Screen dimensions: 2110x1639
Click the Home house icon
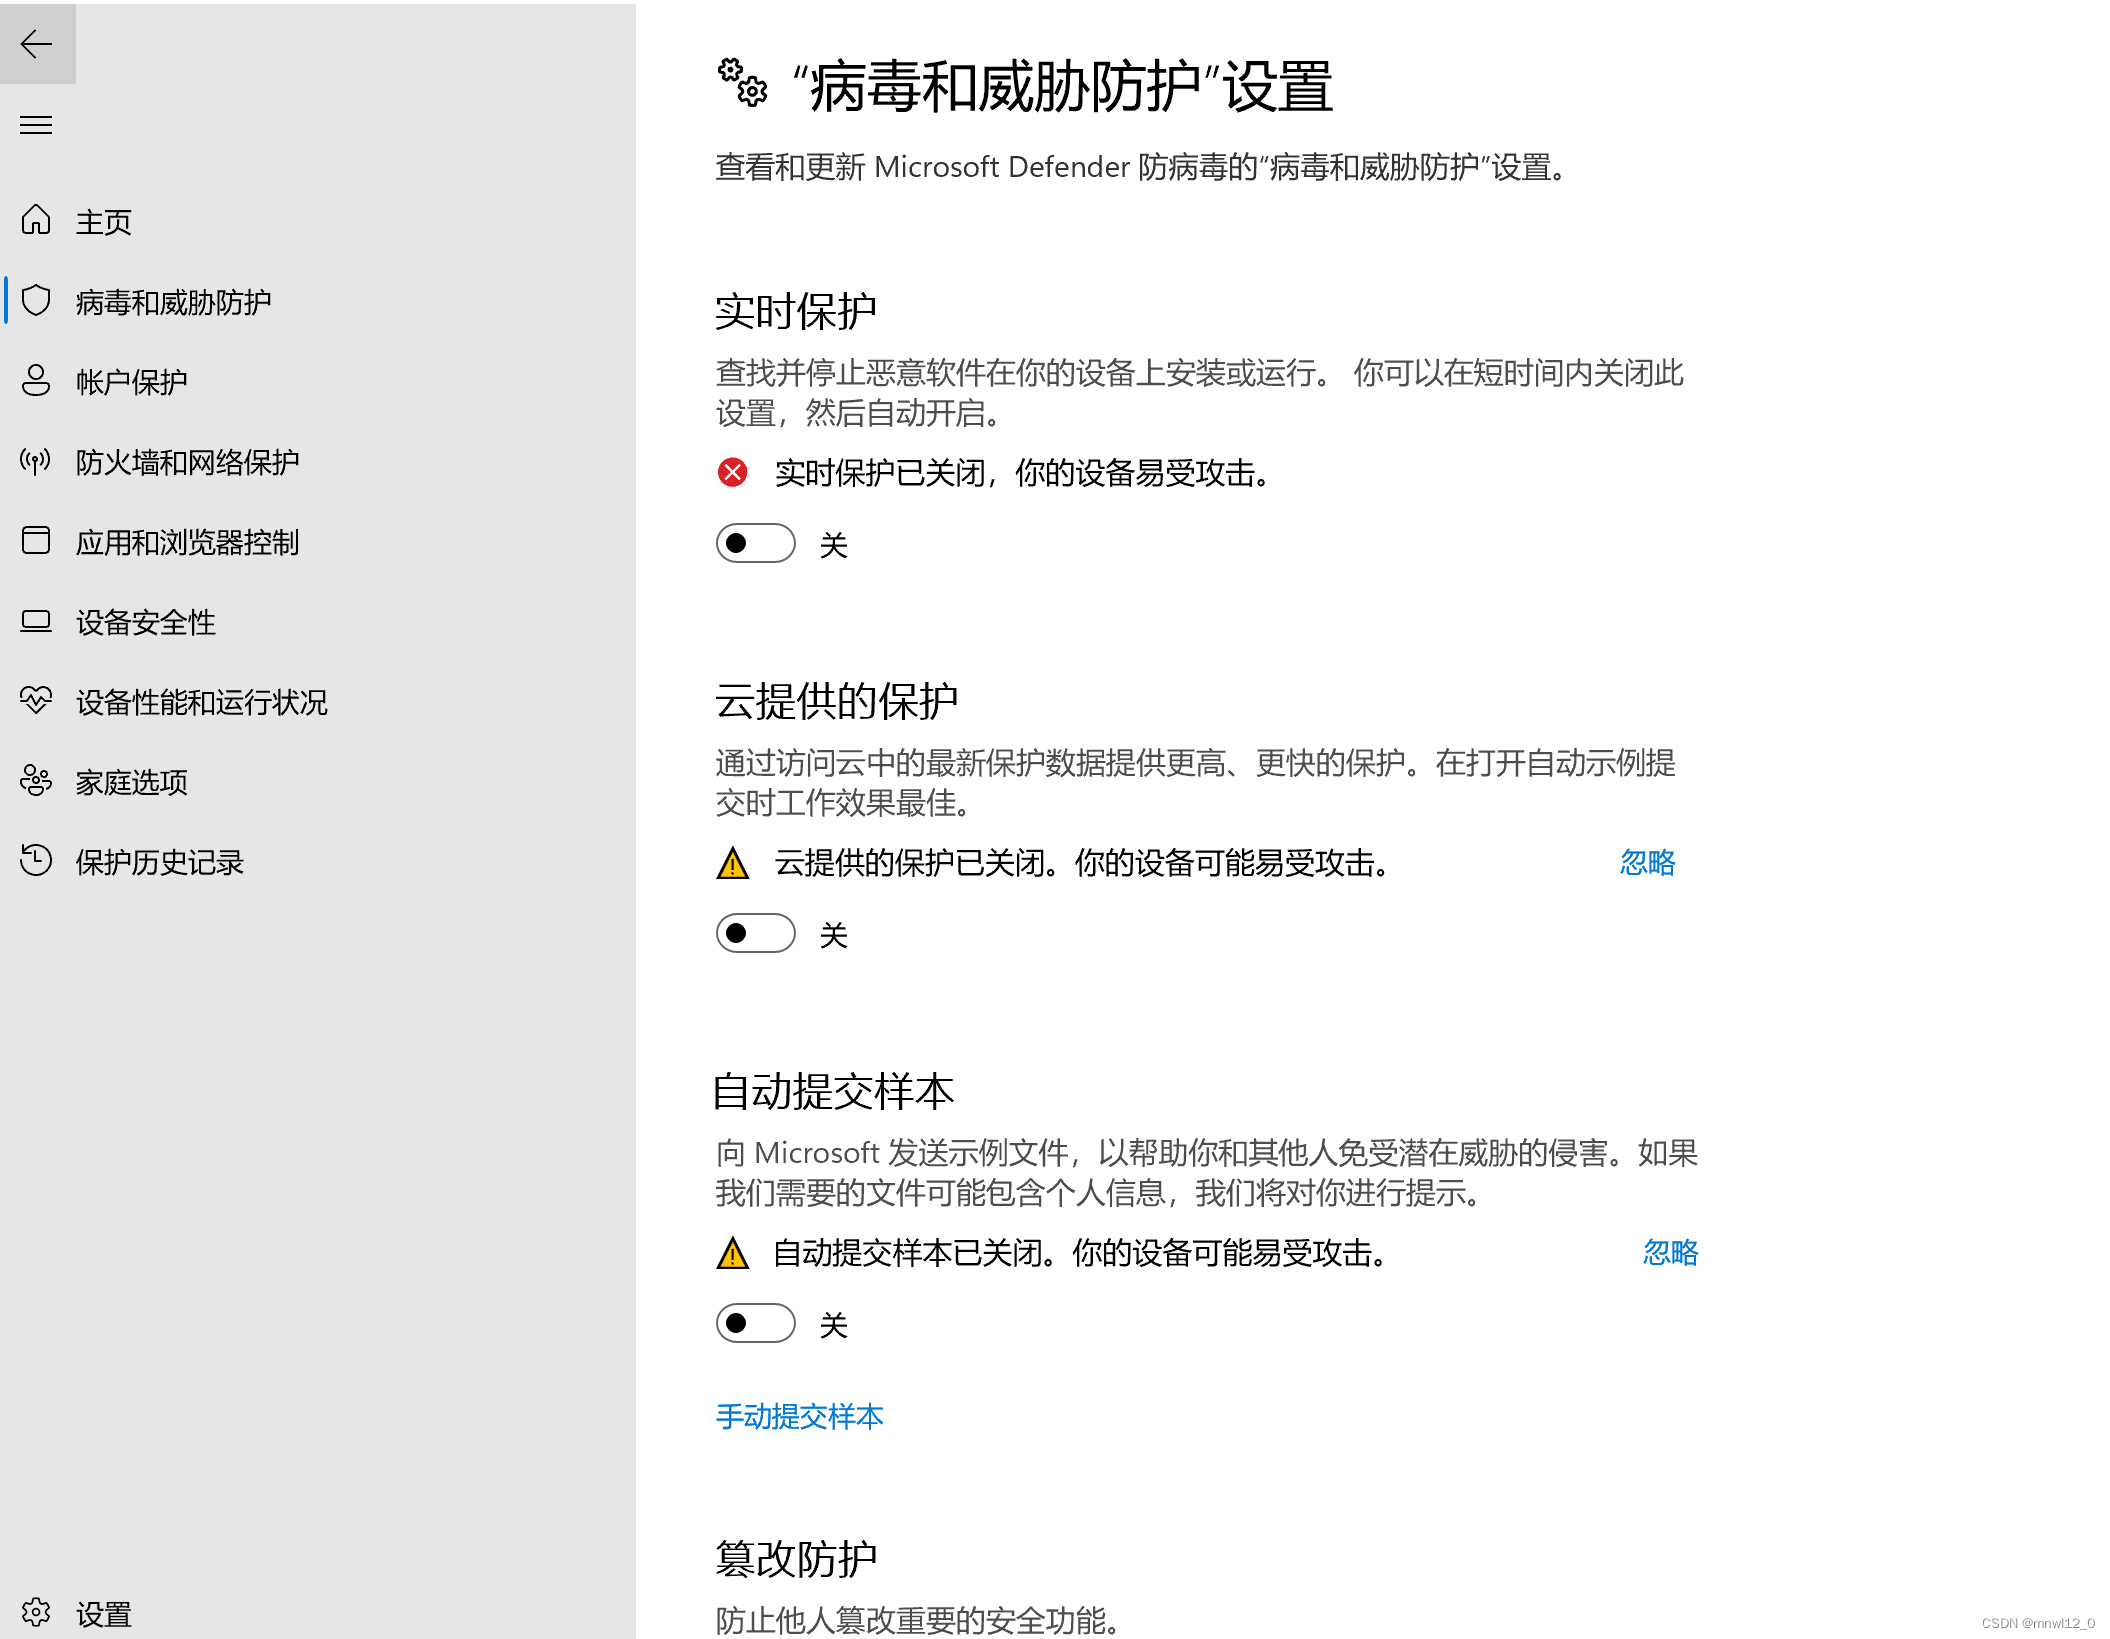36,220
